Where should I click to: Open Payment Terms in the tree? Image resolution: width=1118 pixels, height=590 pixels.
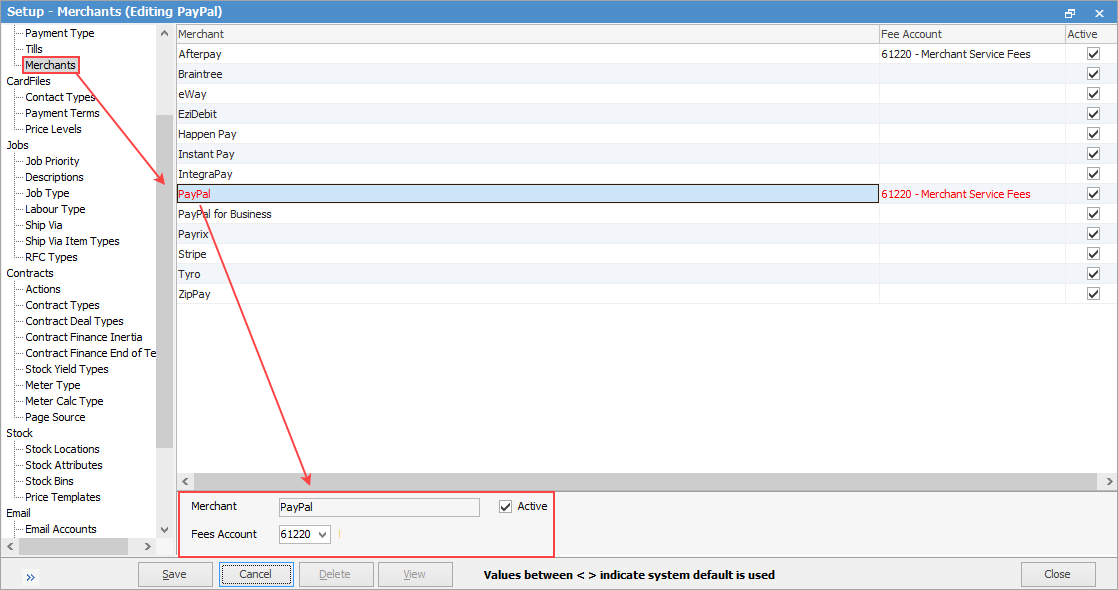pyautogui.click(x=62, y=113)
